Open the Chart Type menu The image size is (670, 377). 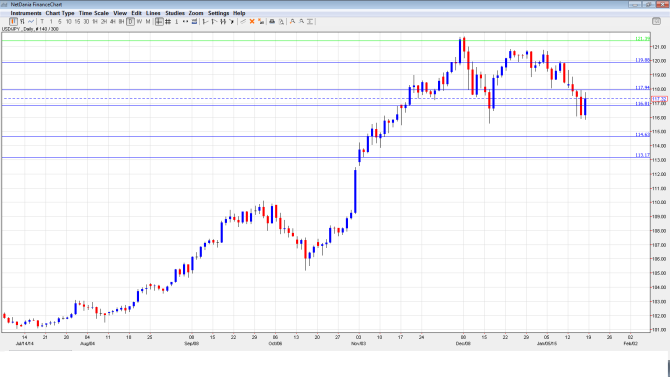point(60,13)
